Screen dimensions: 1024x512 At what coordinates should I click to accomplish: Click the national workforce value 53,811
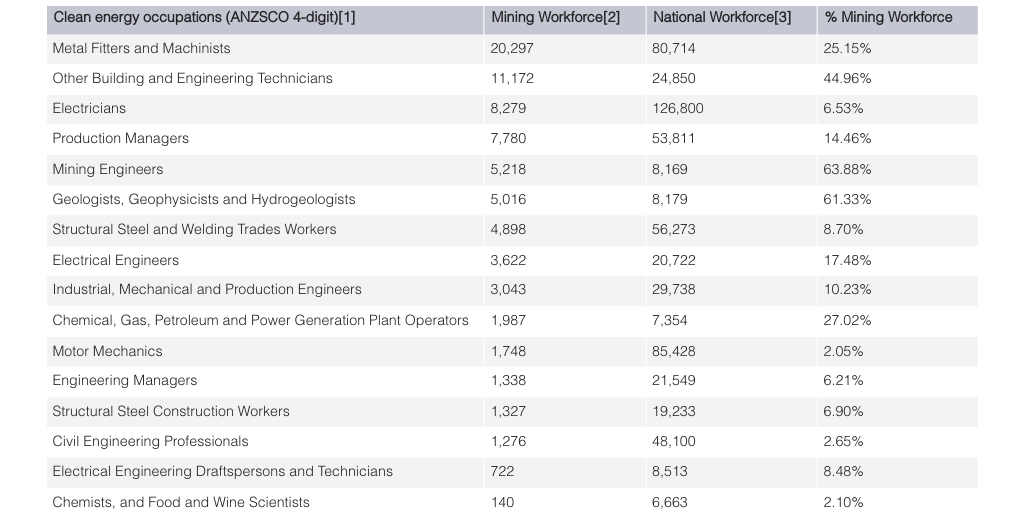pos(673,138)
